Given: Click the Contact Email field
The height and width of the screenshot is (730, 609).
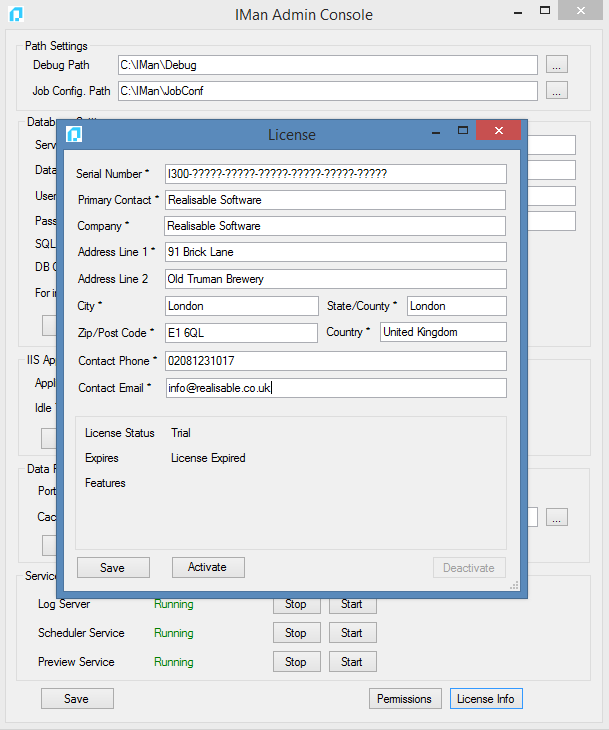Looking at the screenshot, I should coord(335,388).
